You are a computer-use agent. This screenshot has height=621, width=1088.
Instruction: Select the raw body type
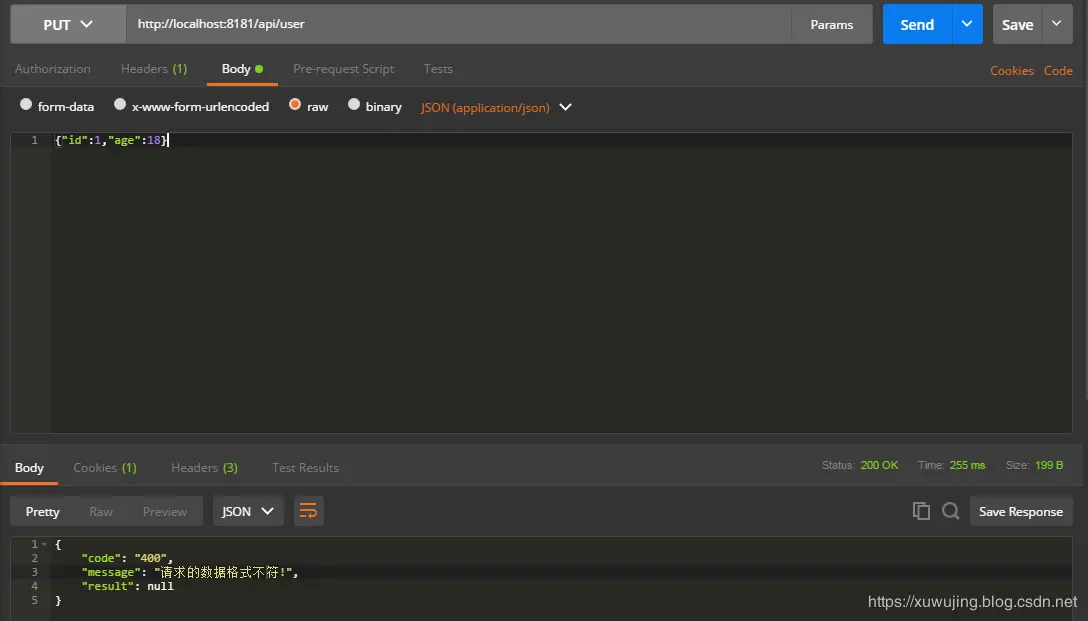click(295, 104)
